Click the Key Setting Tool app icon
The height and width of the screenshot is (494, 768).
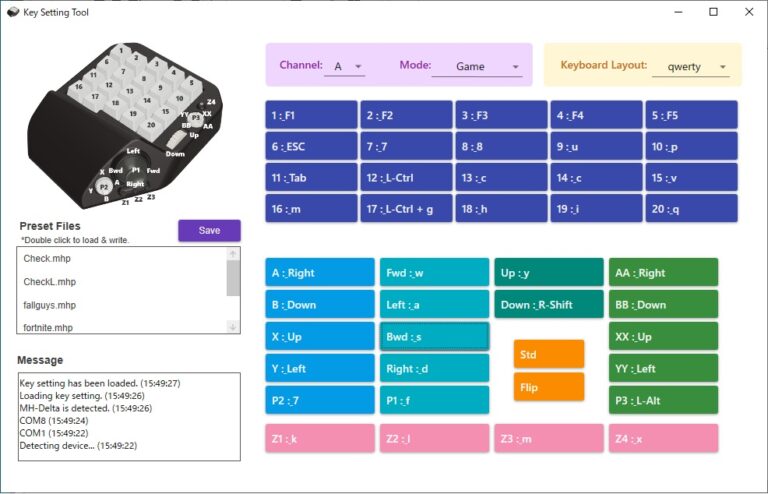(x=12, y=12)
